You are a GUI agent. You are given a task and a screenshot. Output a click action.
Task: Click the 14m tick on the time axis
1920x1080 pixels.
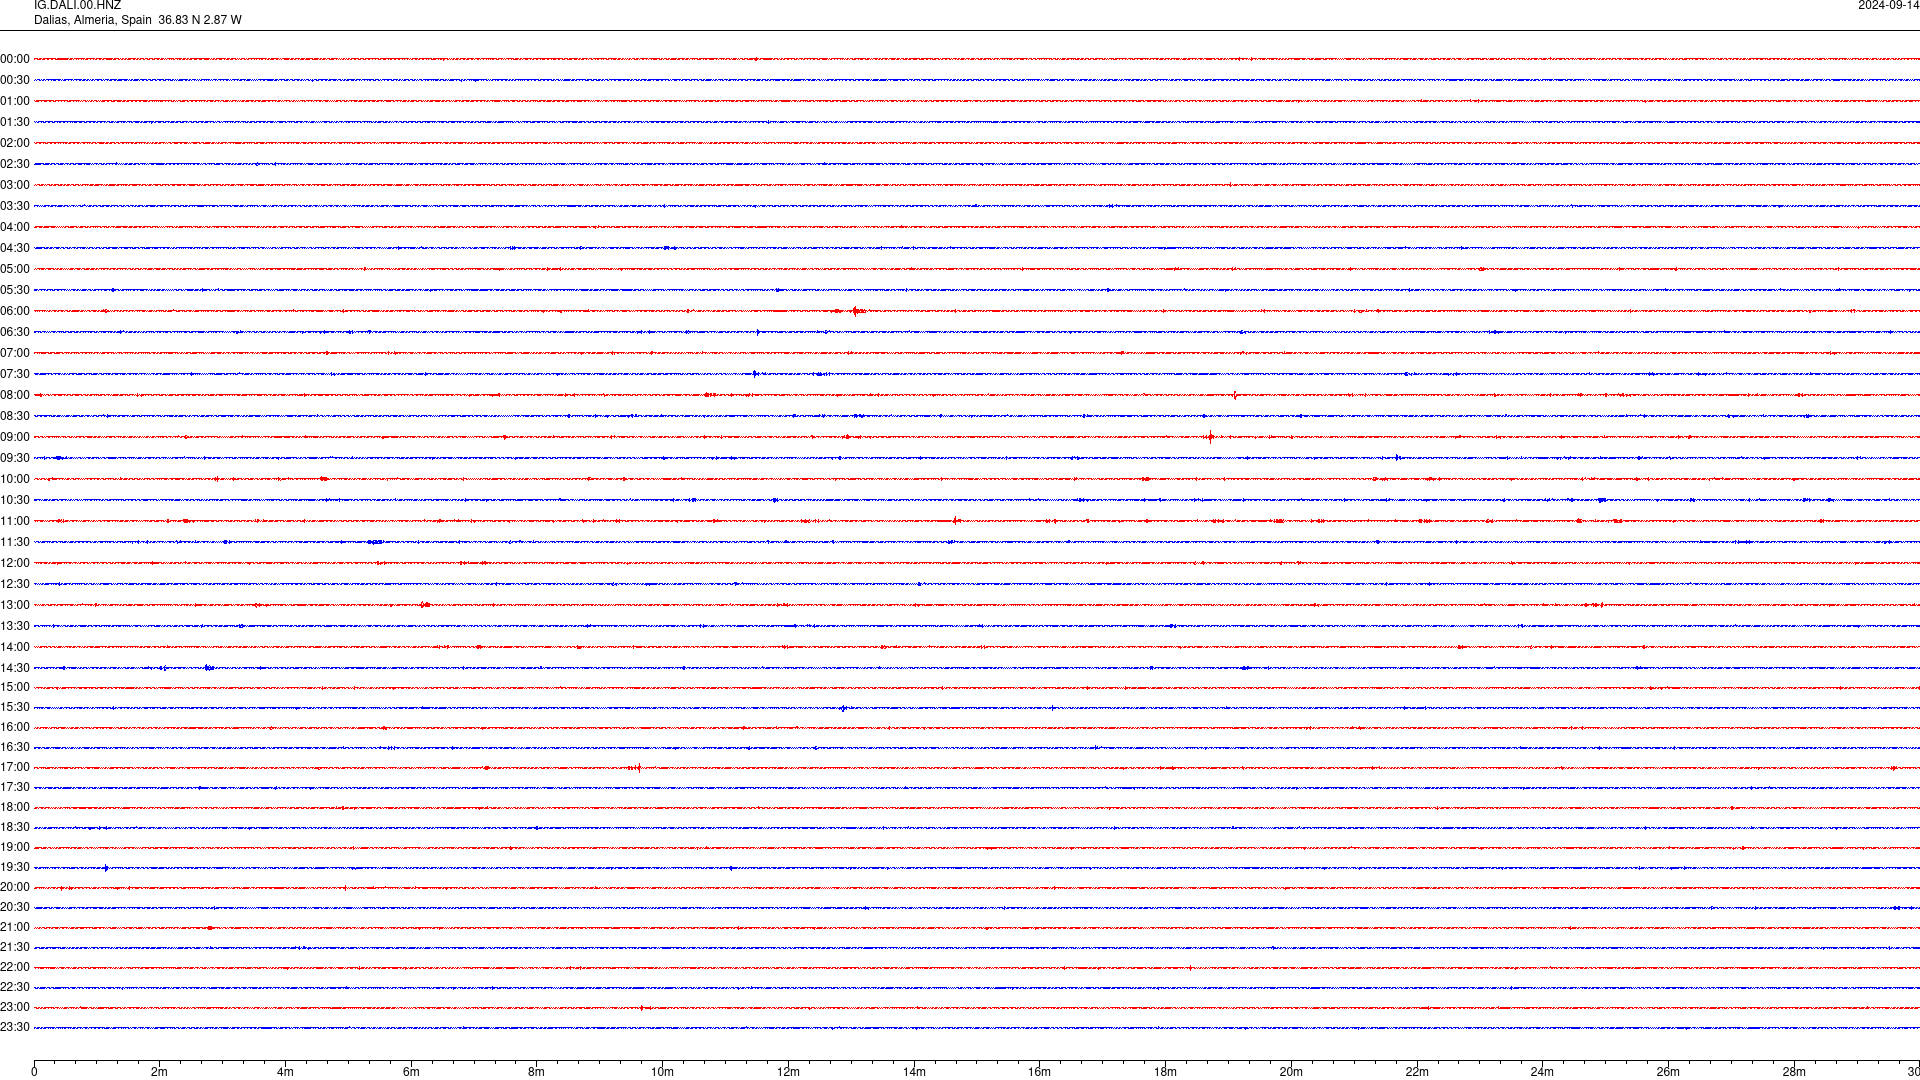(914, 1072)
